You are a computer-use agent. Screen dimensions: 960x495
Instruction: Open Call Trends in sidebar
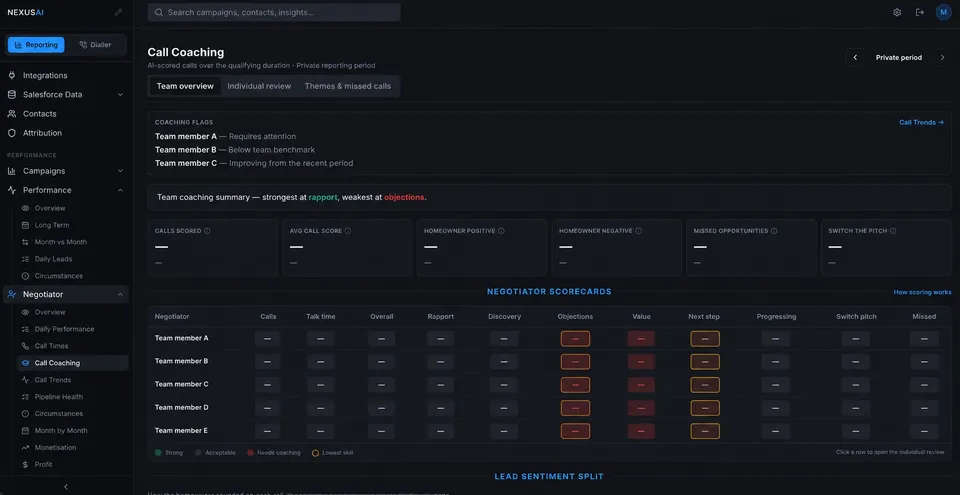[53, 380]
